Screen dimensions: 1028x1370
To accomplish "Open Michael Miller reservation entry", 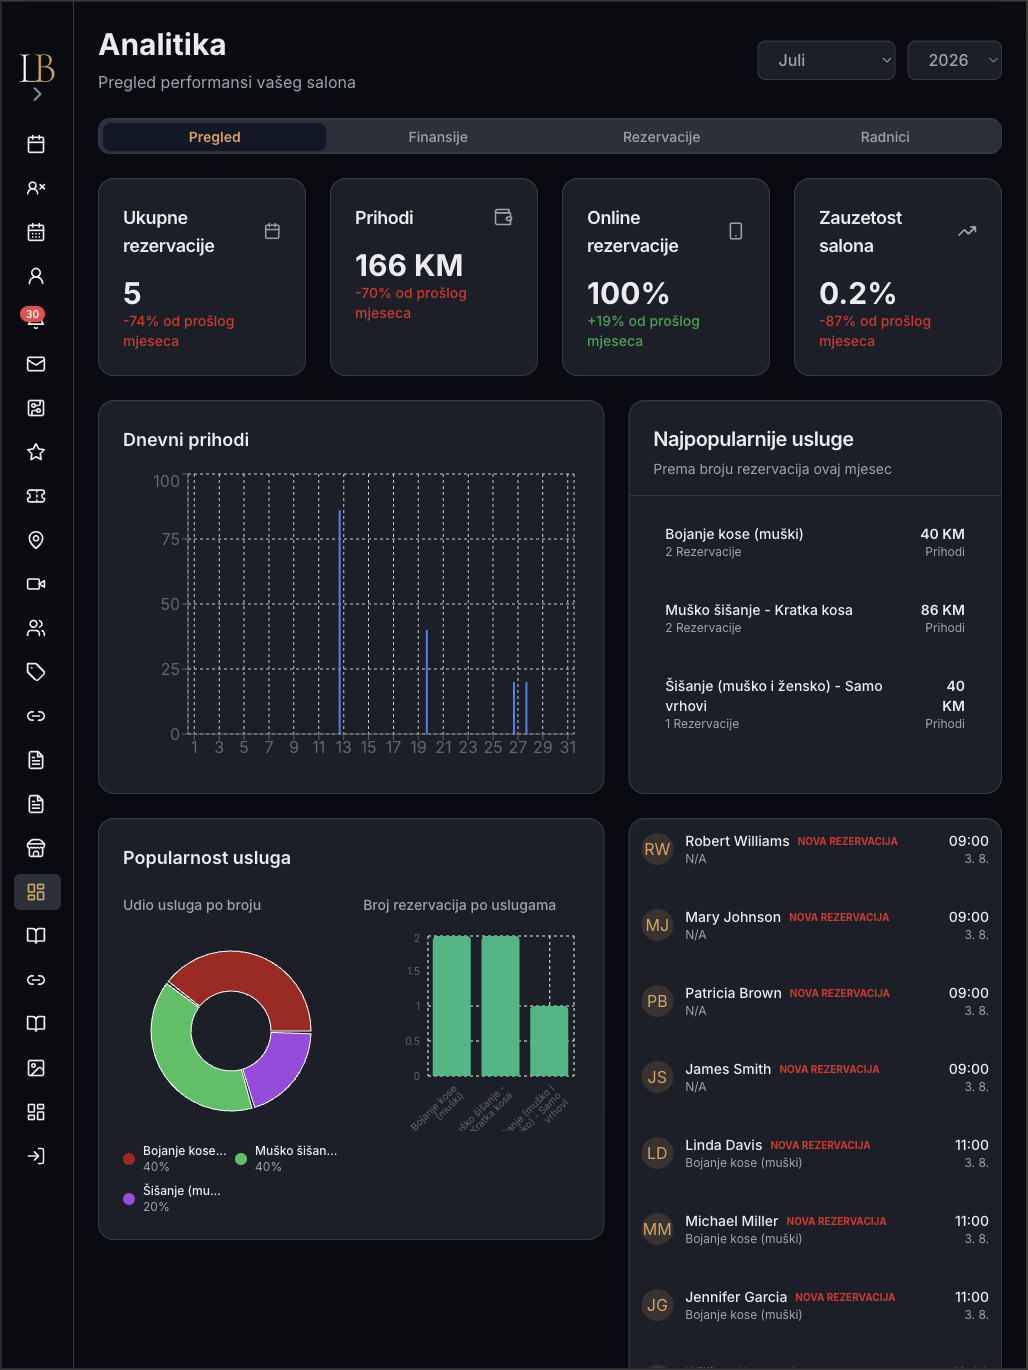I will pos(815,1229).
